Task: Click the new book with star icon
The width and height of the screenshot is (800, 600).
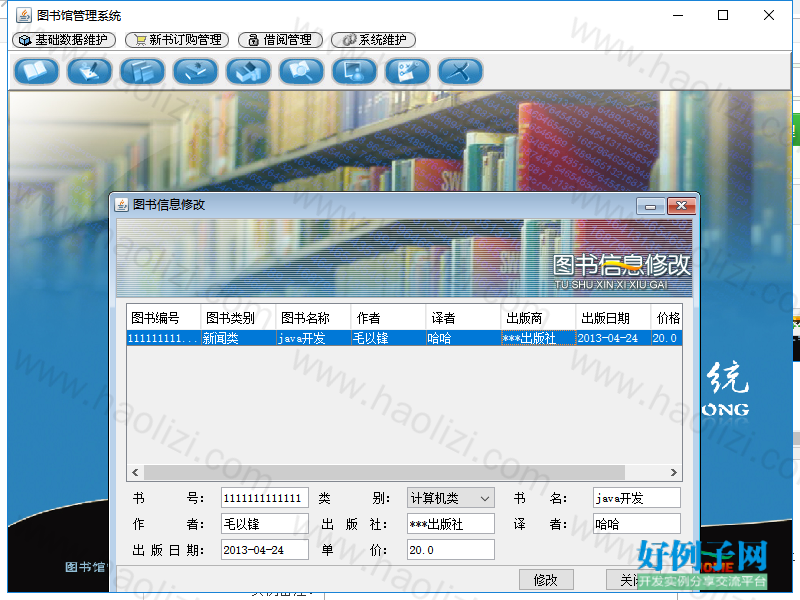Action: [x=195, y=71]
